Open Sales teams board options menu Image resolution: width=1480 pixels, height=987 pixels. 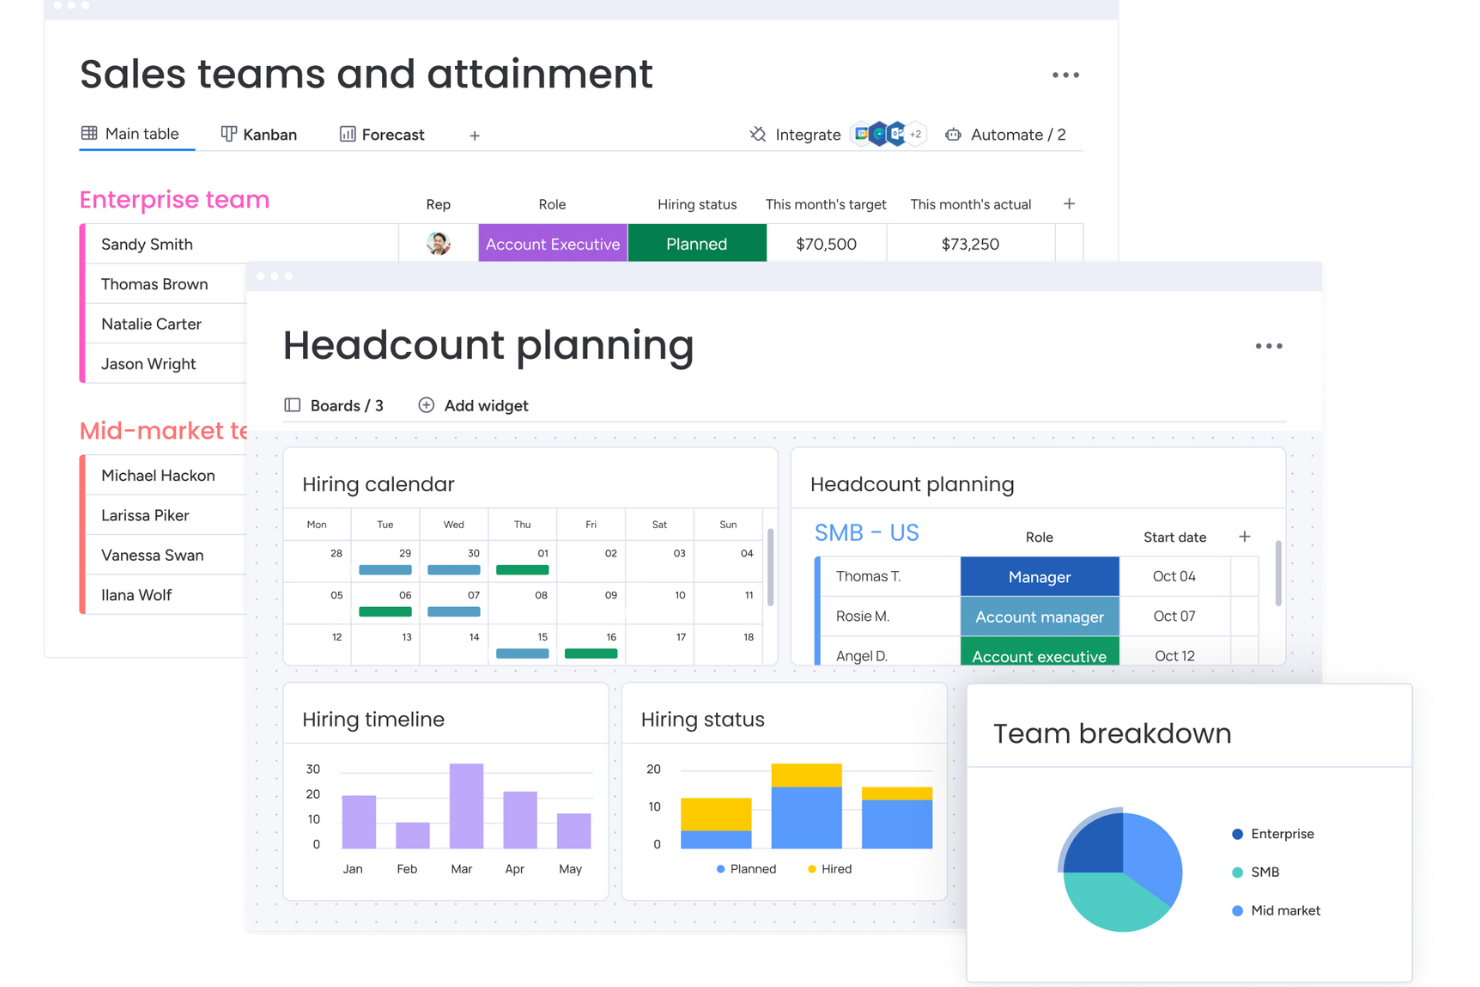coord(1066,75)
